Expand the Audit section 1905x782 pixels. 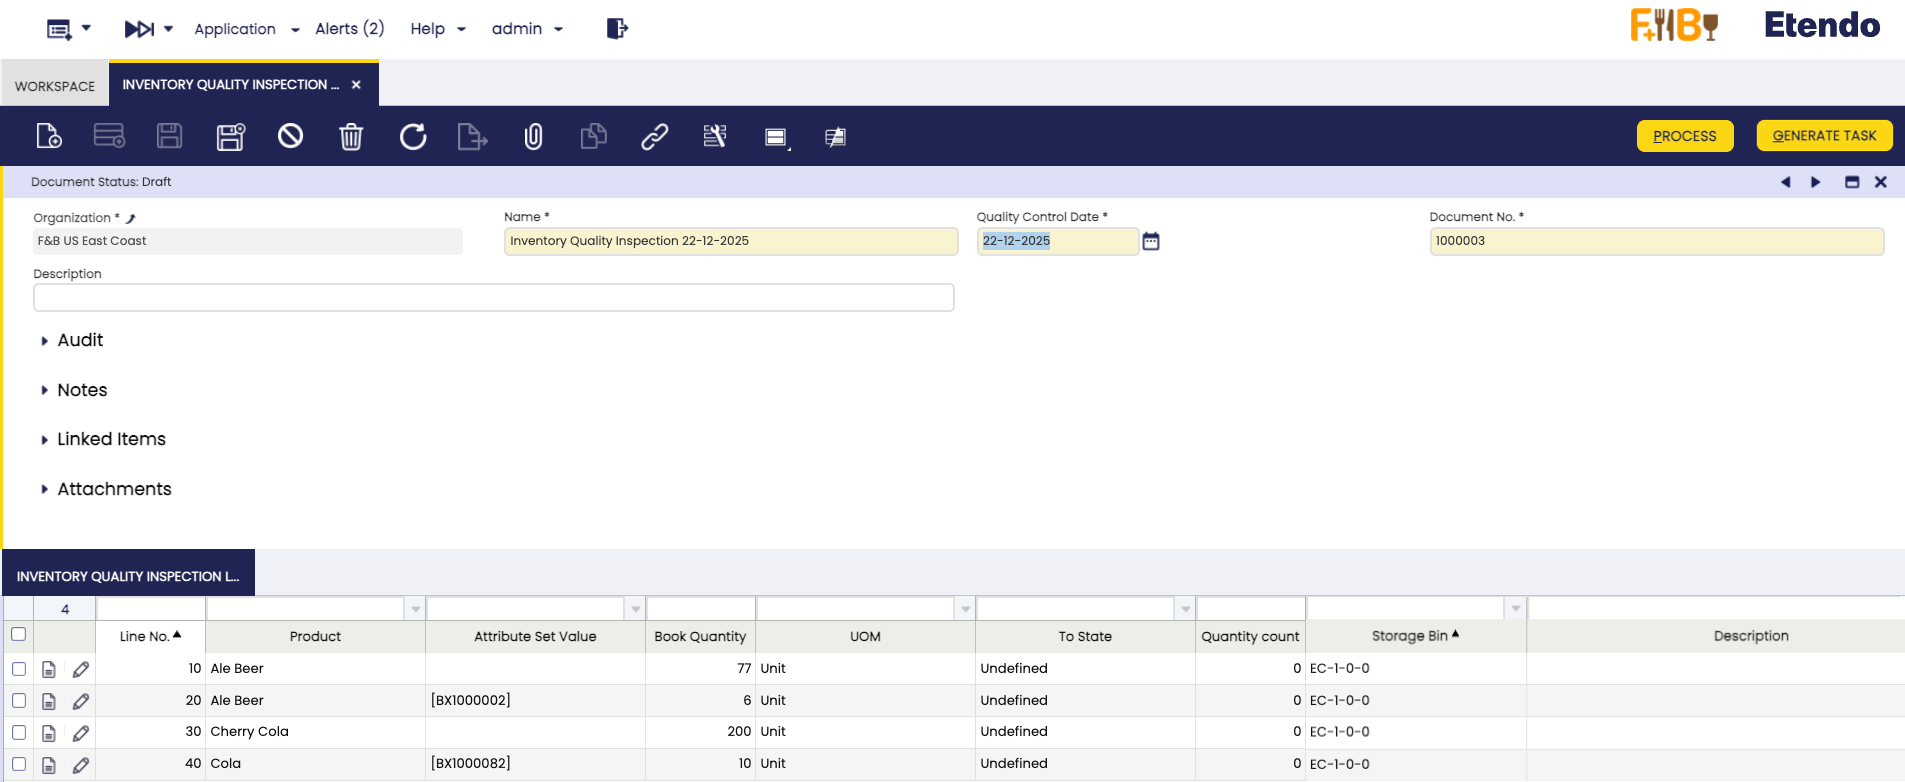pos(80,340)
